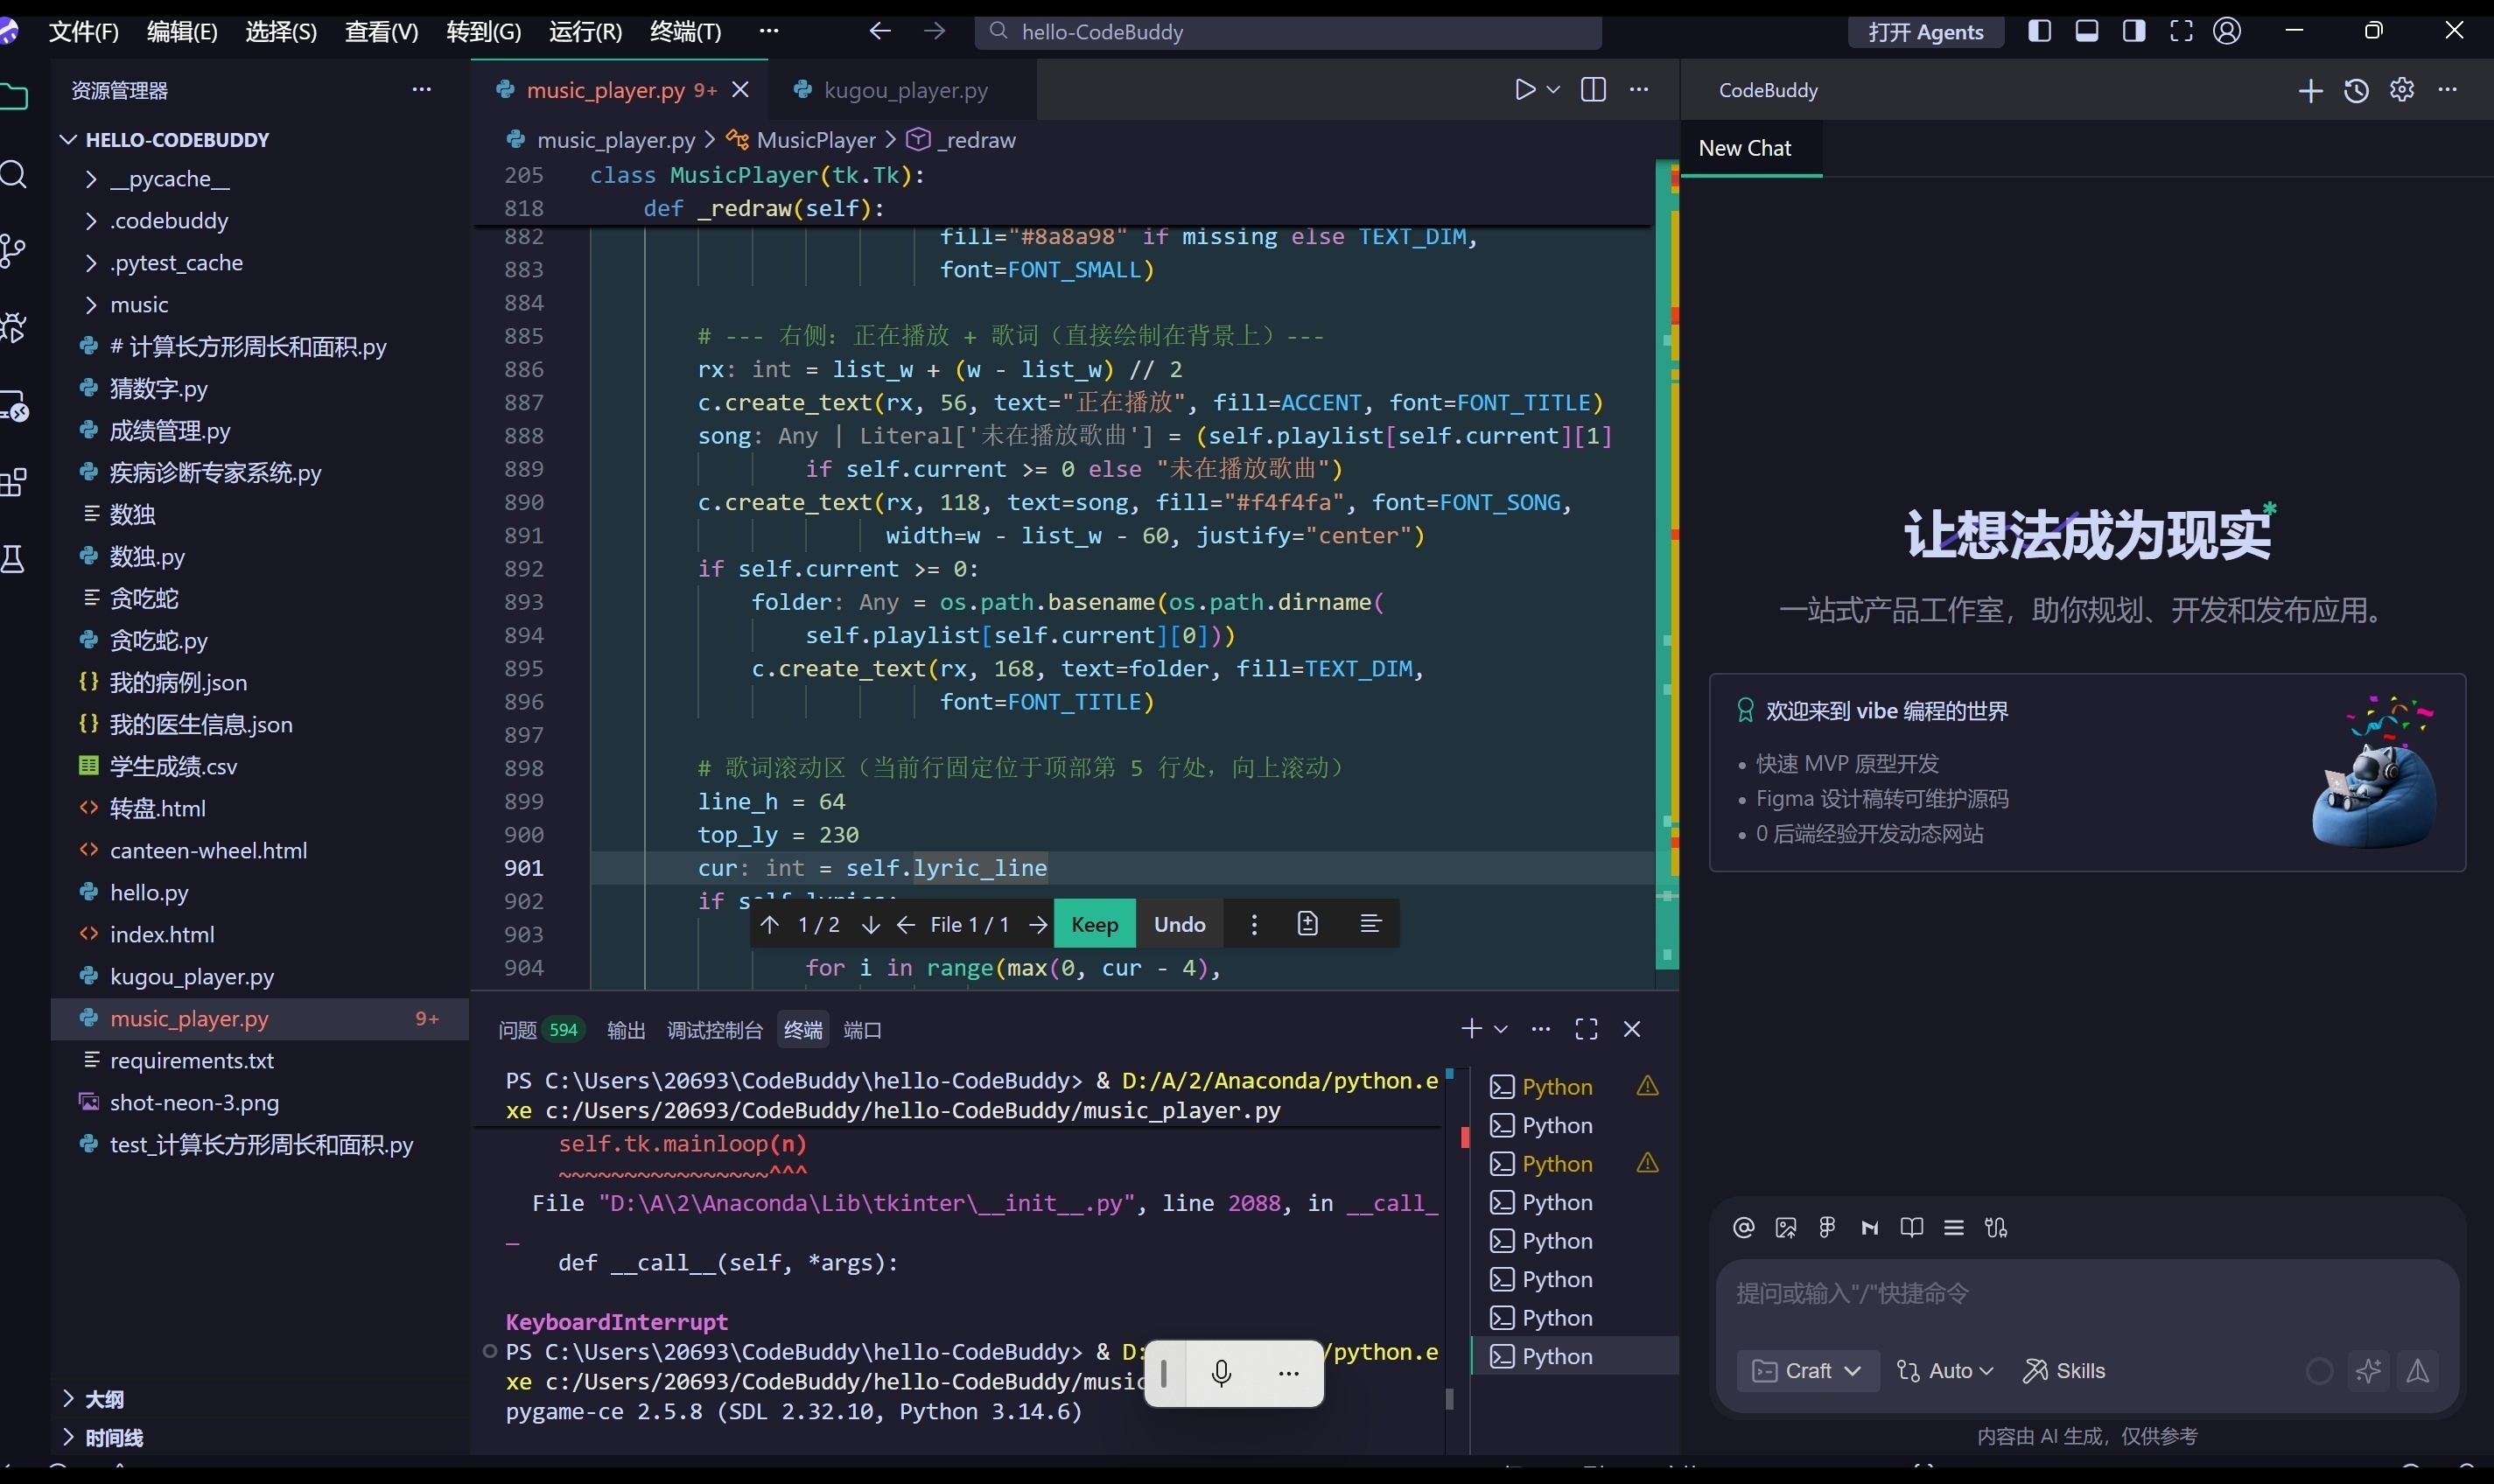Toggle the diff view icon in review bar
Viewport: 2494px width, 1484px height.
point(1308,923)
